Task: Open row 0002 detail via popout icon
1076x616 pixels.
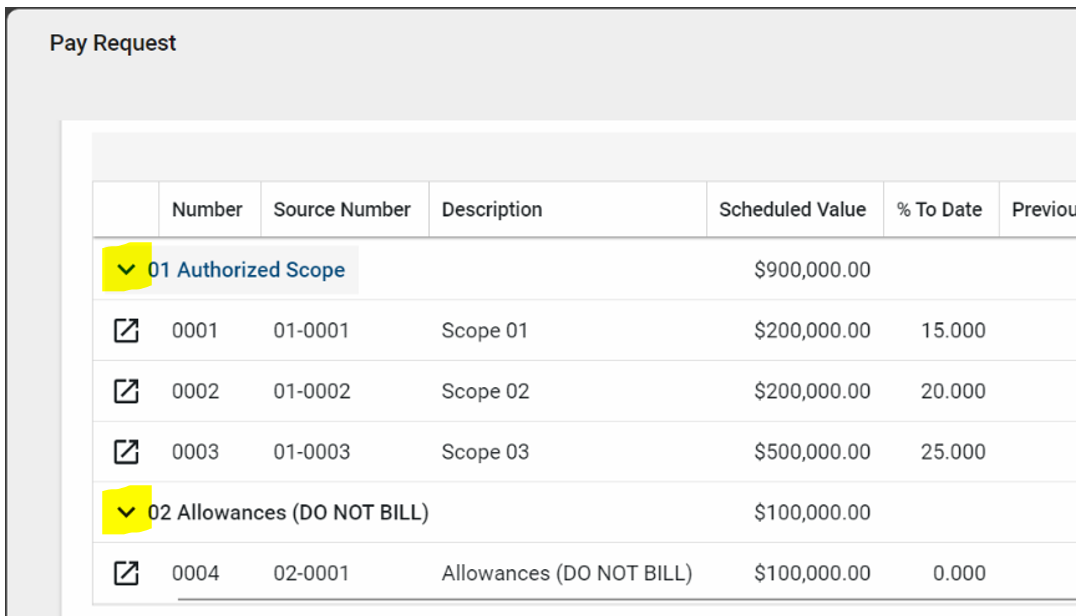Action: click(126, 391)
